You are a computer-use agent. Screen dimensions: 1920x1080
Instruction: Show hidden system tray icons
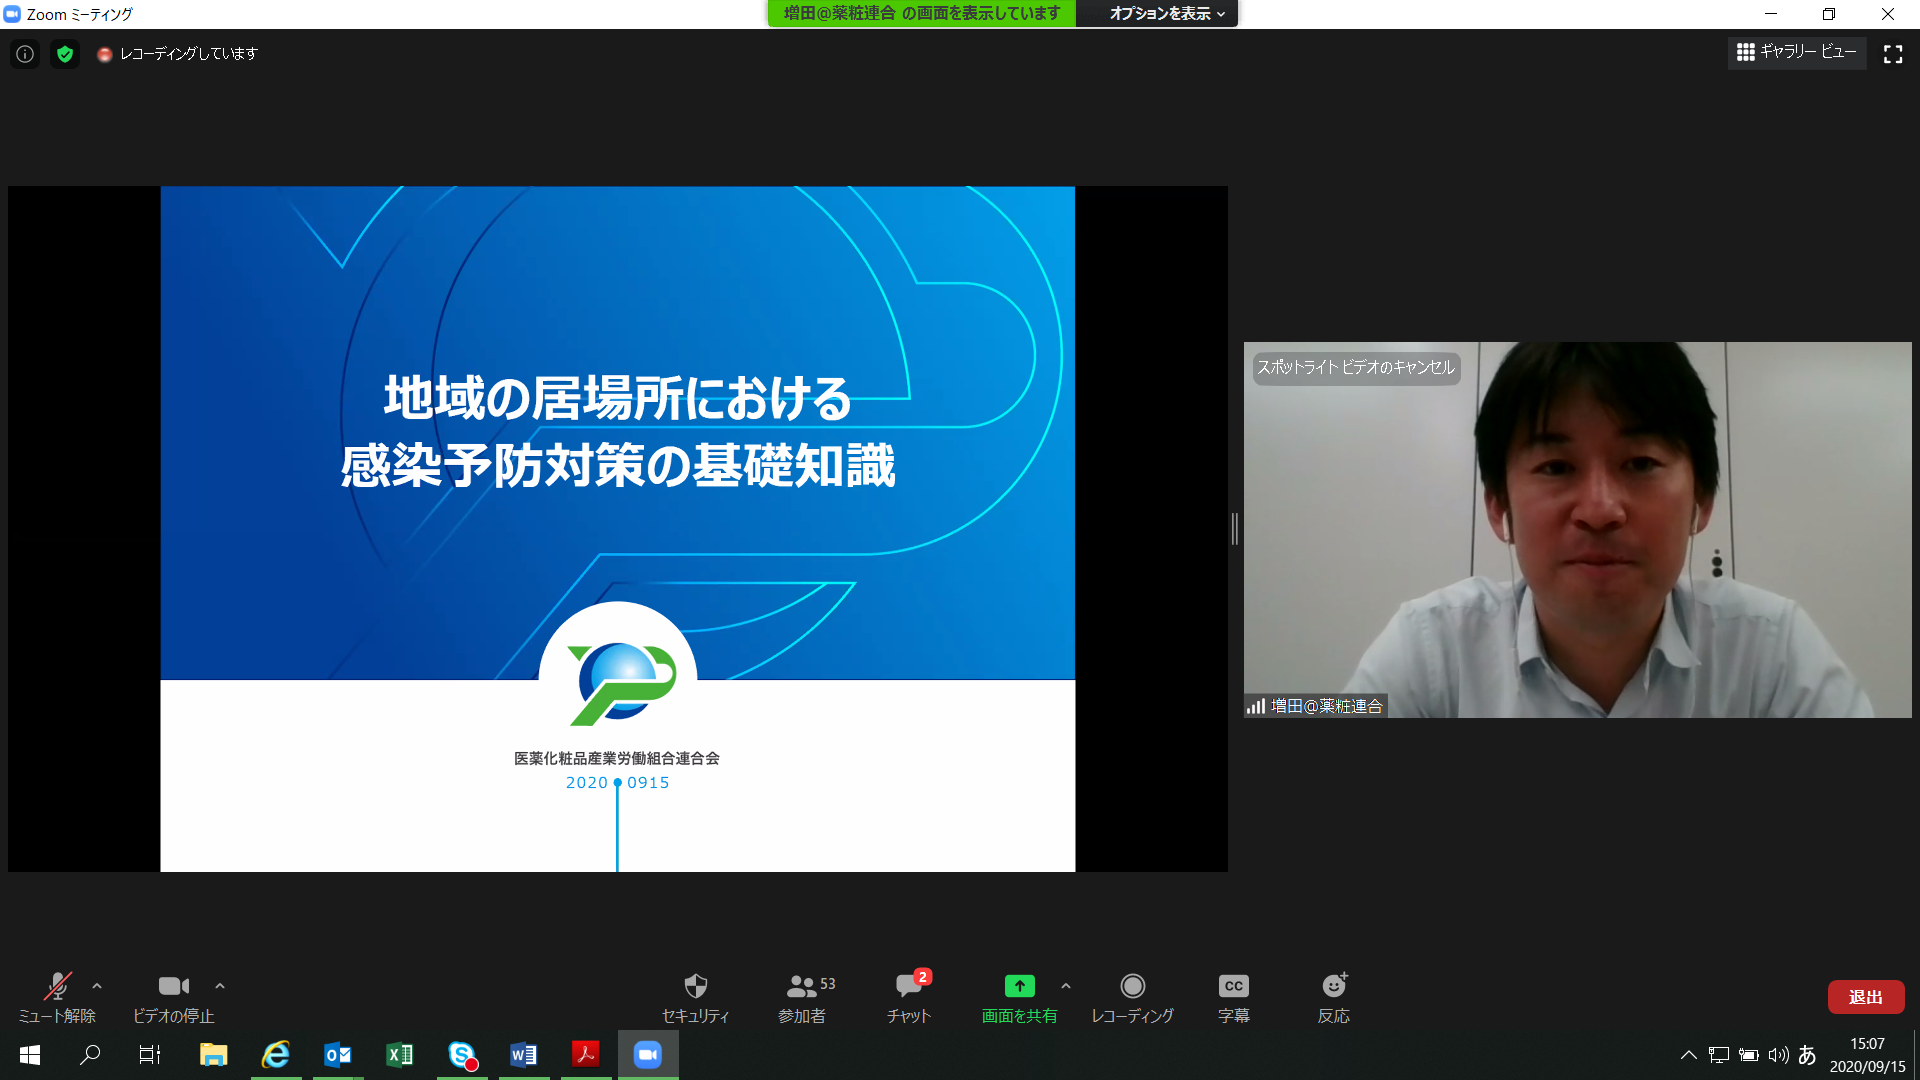pyautogui.click(x=1689, y=1055)
